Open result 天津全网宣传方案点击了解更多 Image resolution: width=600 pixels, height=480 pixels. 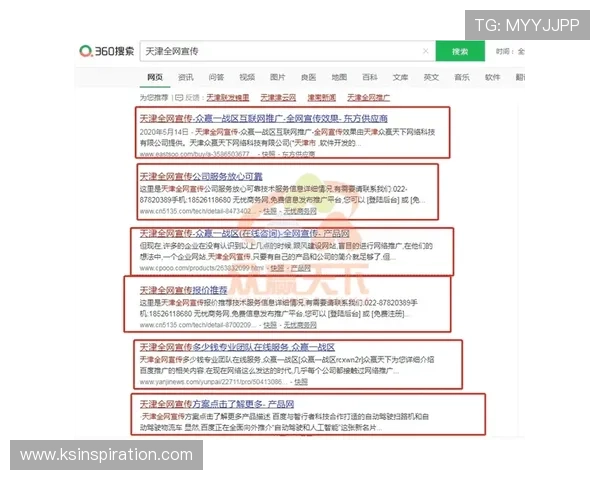coord(217,404)
